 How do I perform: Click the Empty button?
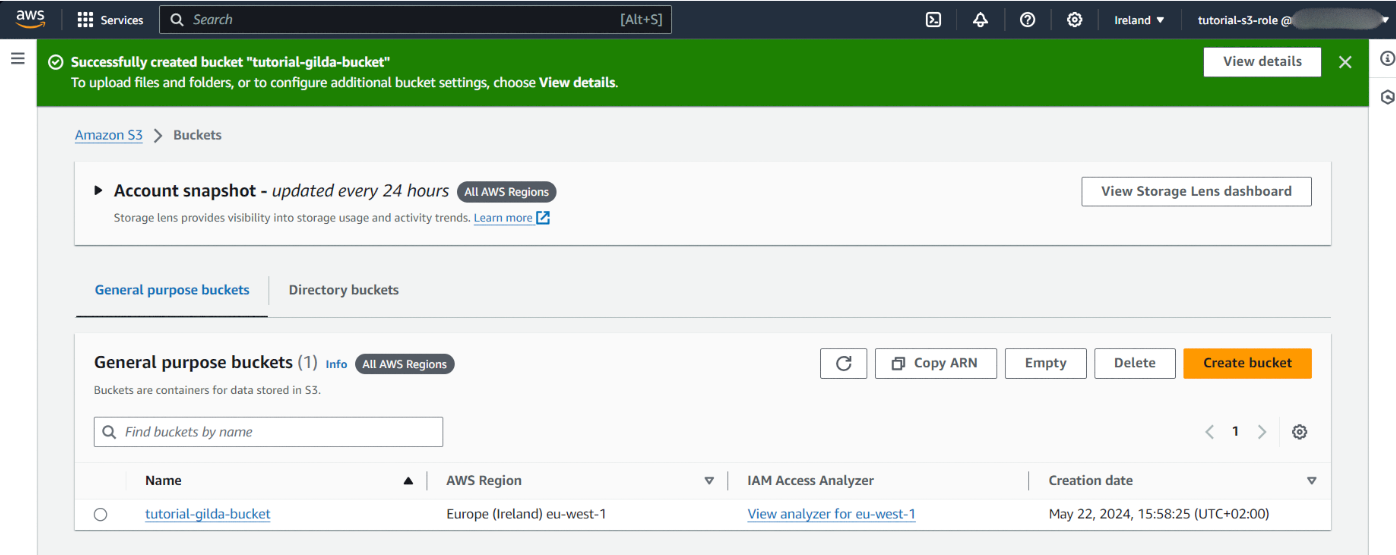[1046, 363]
